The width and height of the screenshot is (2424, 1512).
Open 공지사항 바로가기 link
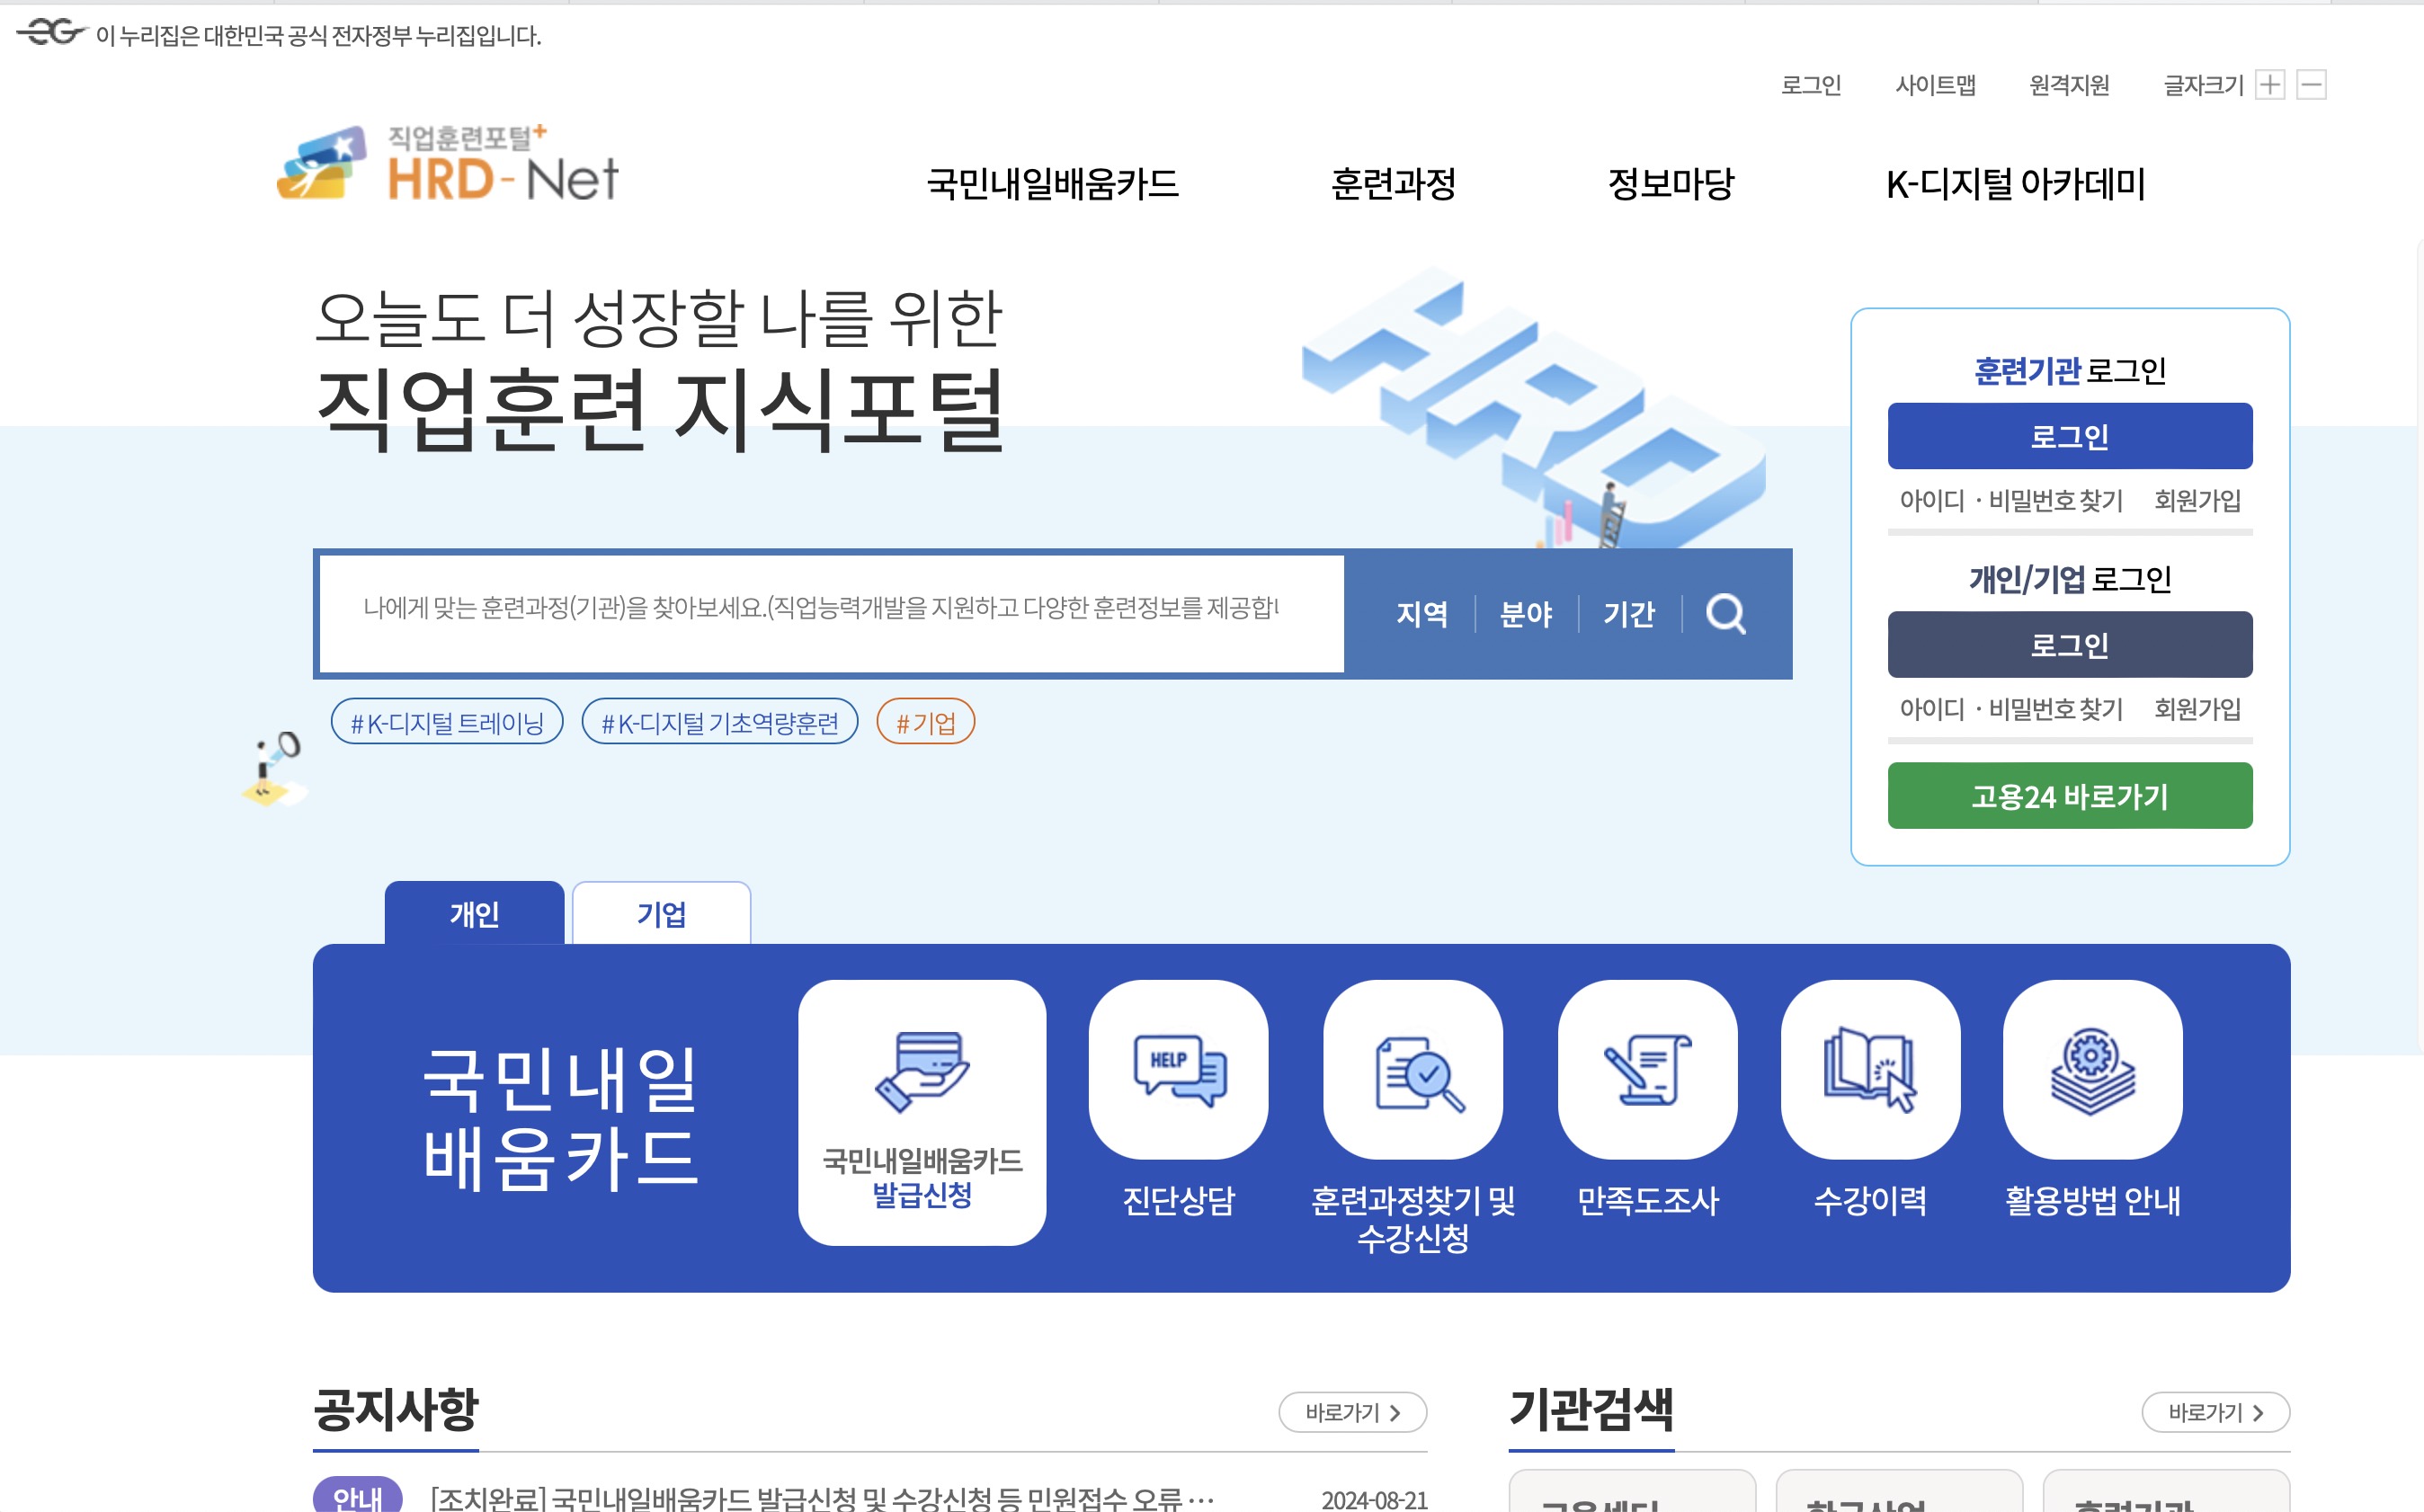[1352, 1412]
